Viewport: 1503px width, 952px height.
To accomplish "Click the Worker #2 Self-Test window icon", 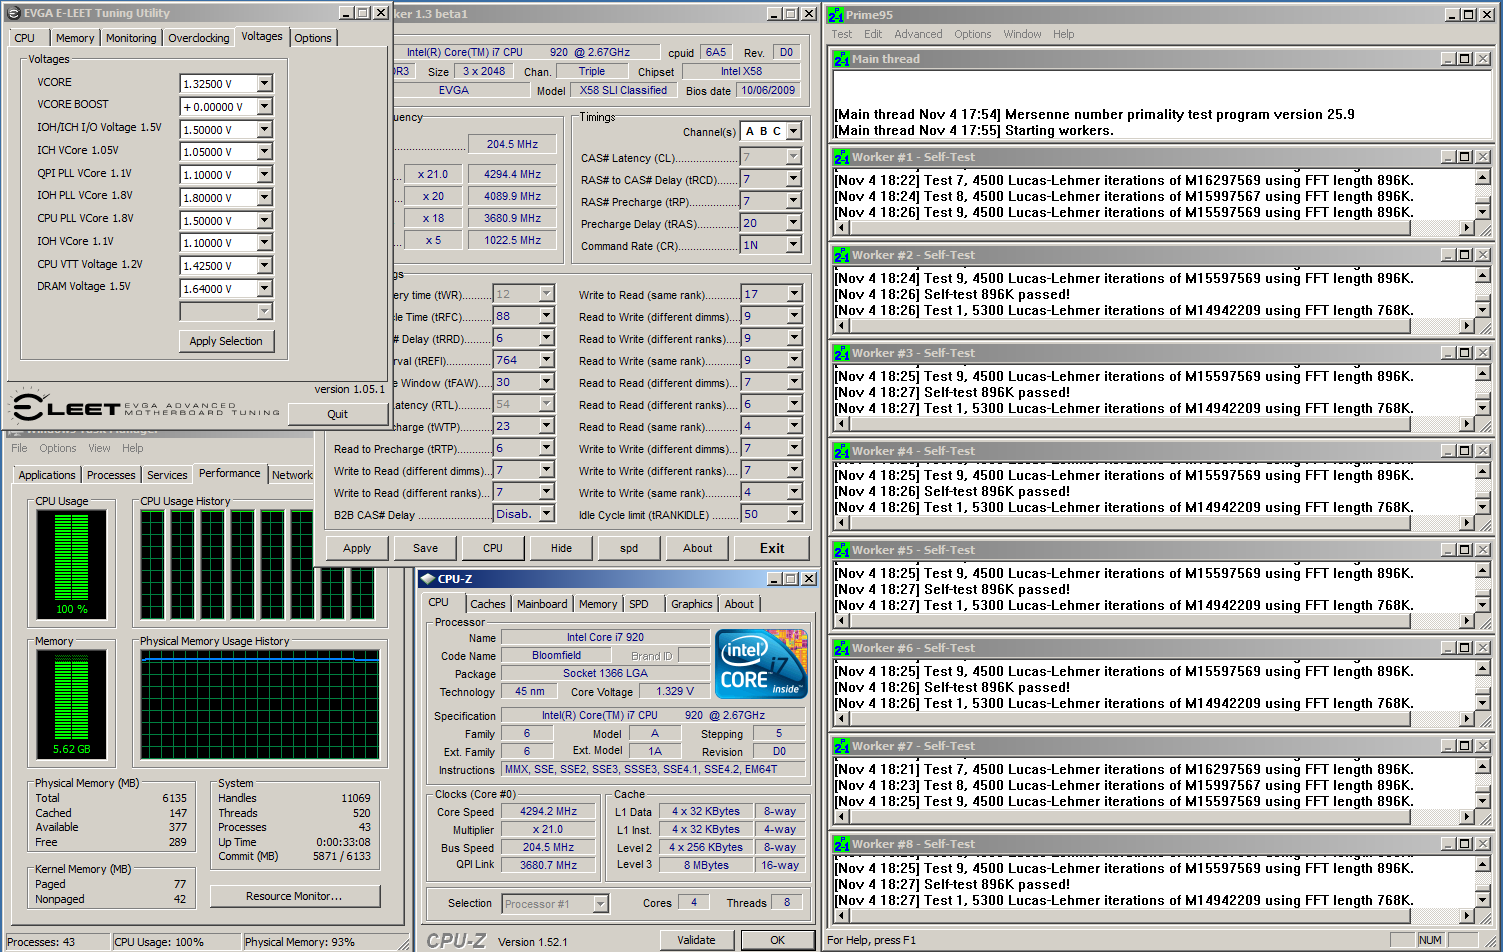I will (x=841, y=255).
